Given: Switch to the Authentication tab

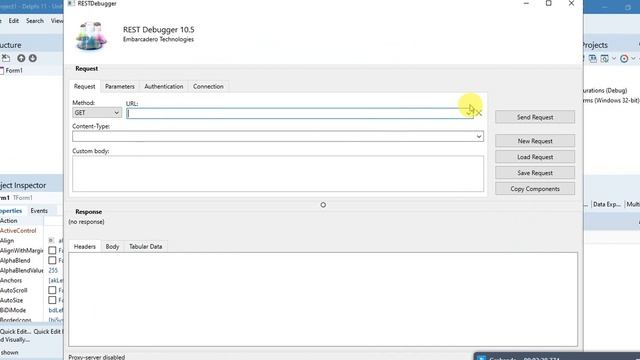Looking at the screenshot, I should (164, 87).
